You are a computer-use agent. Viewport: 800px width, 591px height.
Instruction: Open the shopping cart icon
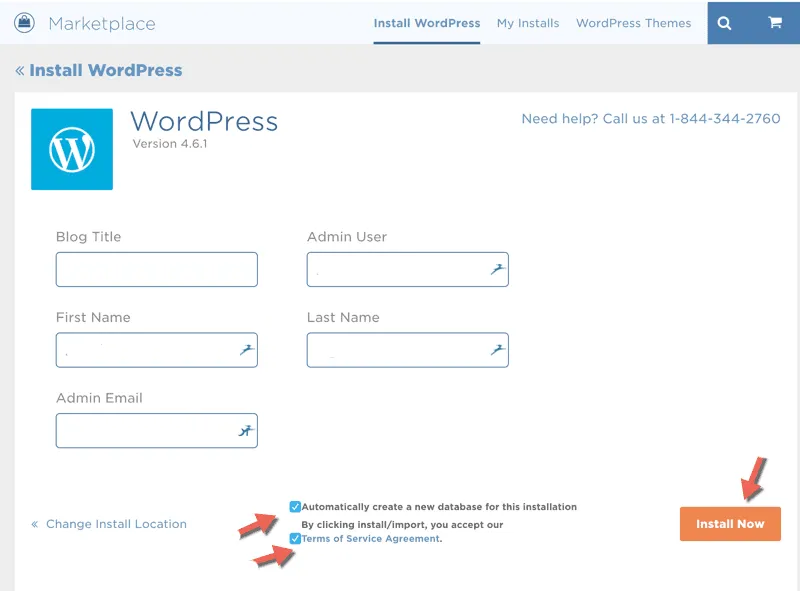point(774,23)
